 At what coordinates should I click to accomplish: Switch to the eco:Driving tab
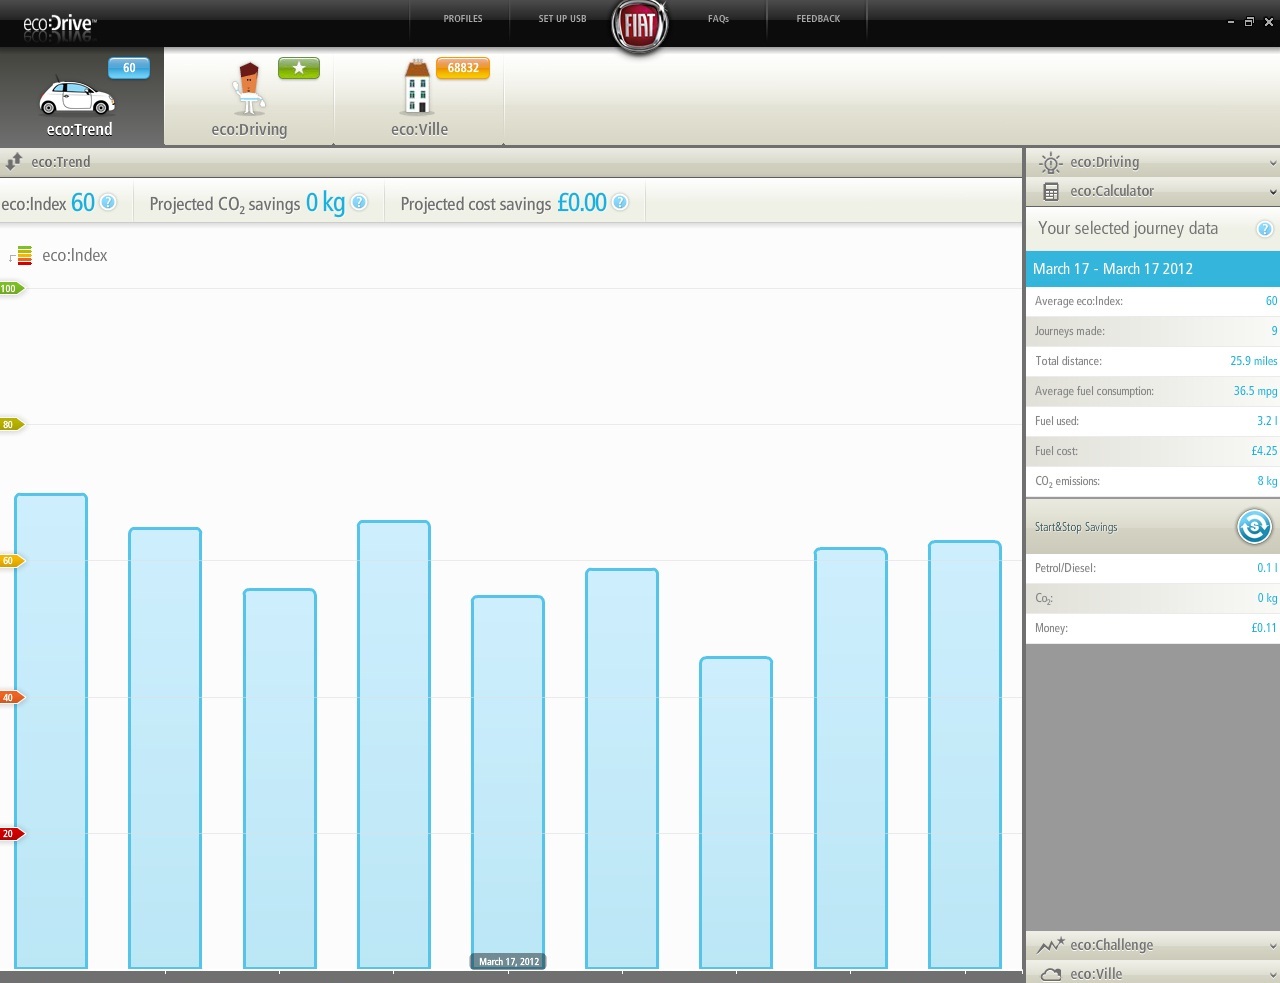tap(249, 100)
